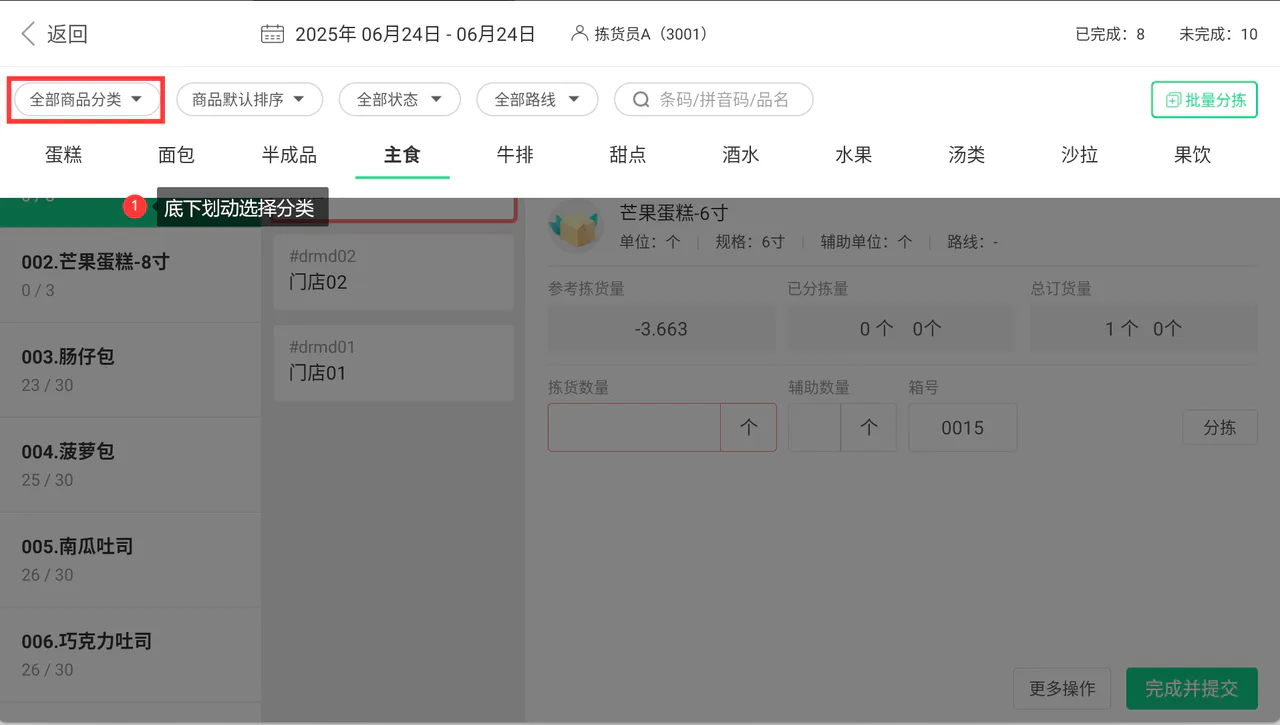
Task: Select product 005.南瓜吐司 in the list
Action: [x=130, y=560]
